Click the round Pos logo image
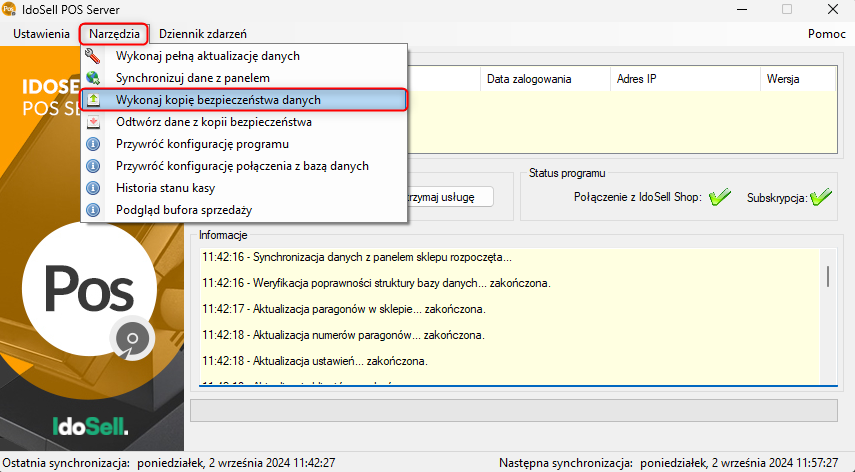The width and height of the screenshot is (855, 472). click(89, 289)
